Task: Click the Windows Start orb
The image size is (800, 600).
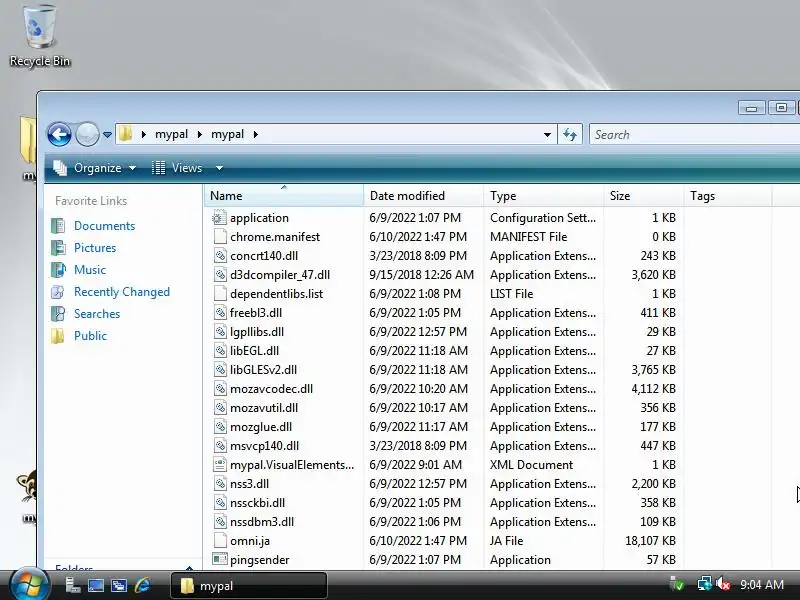Action: coord(29,584)
